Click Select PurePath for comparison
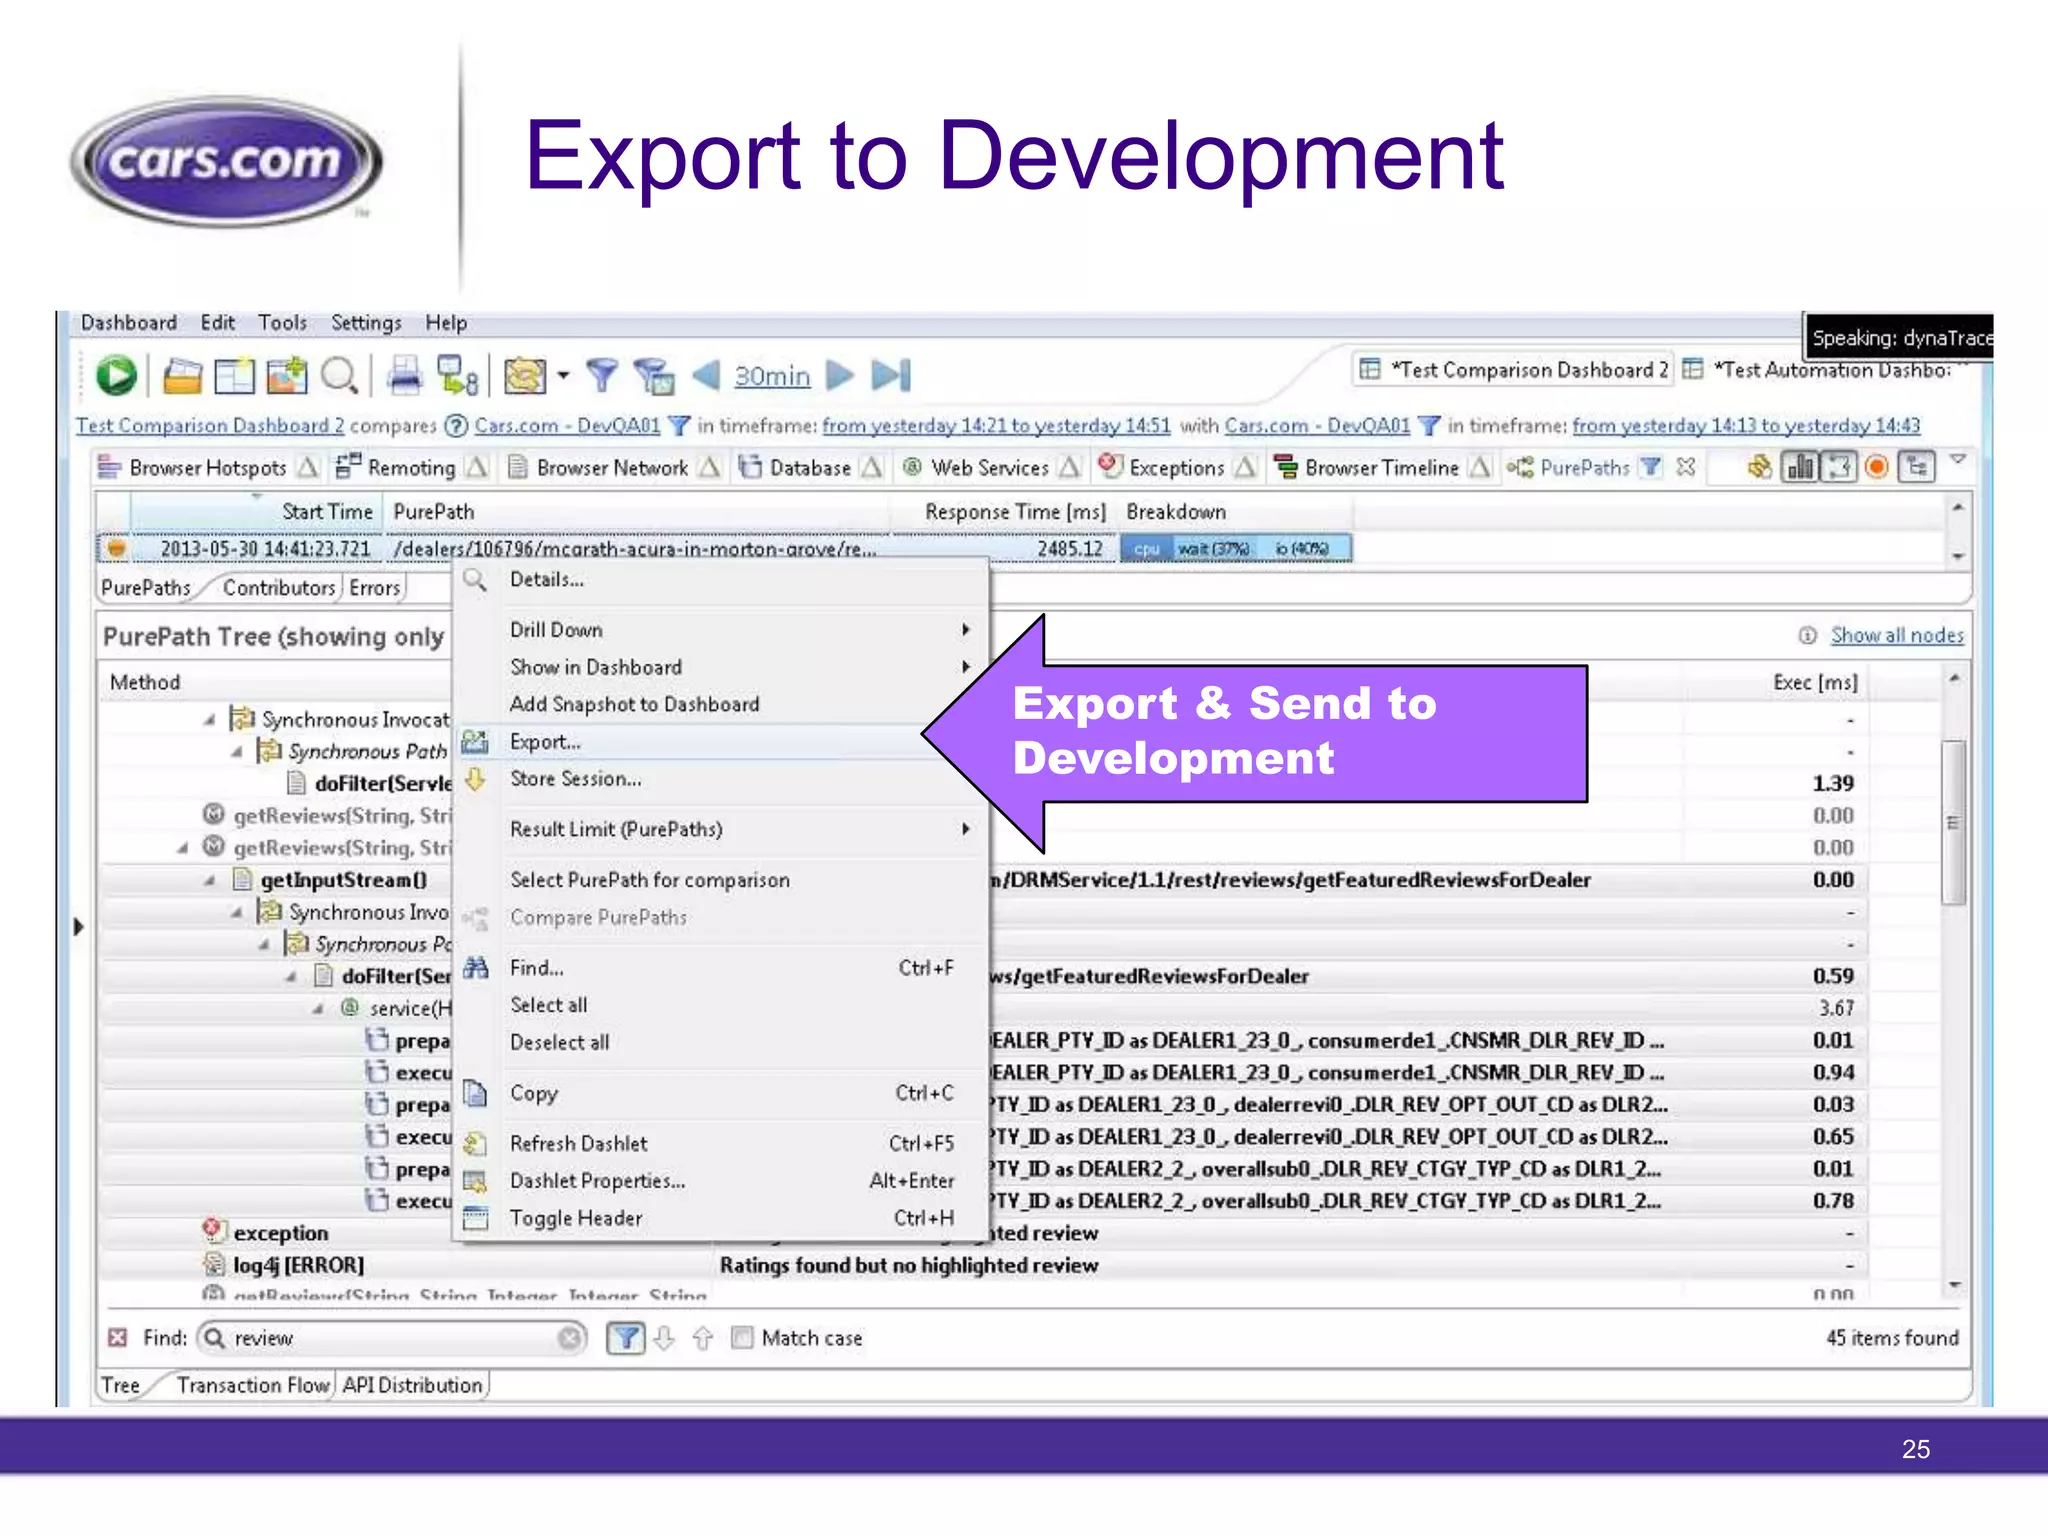Screen dimensions: 2048x1536 (x=720, y=880)
